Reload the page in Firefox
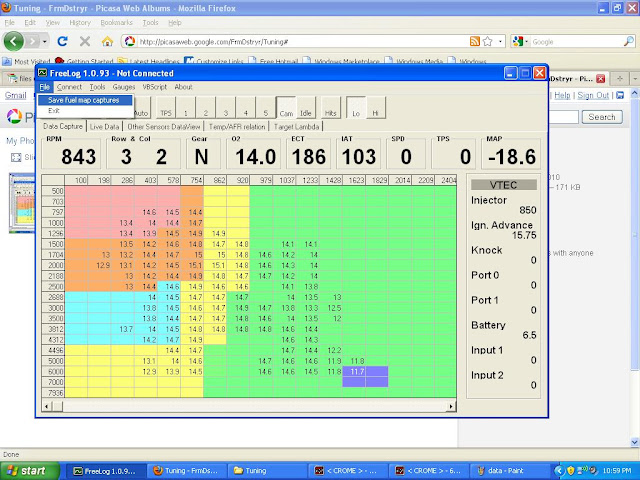The width and height of the screenshot is (640, 480). tap(62, 41)
